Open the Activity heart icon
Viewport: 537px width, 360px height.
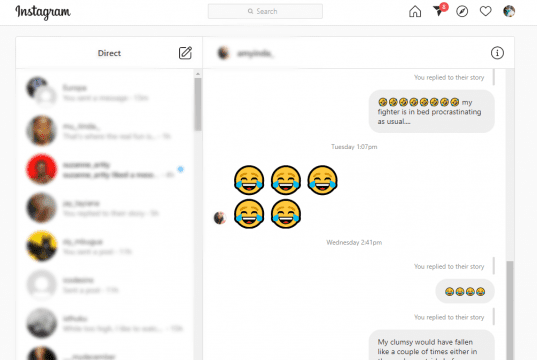[x=485, y=11]
